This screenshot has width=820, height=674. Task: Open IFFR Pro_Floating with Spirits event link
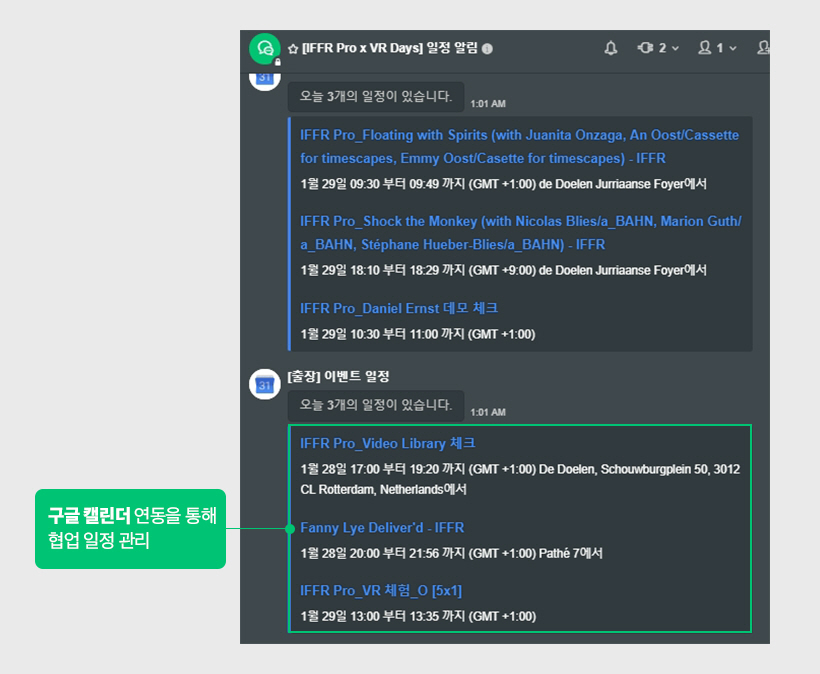[x=519, y=146]
